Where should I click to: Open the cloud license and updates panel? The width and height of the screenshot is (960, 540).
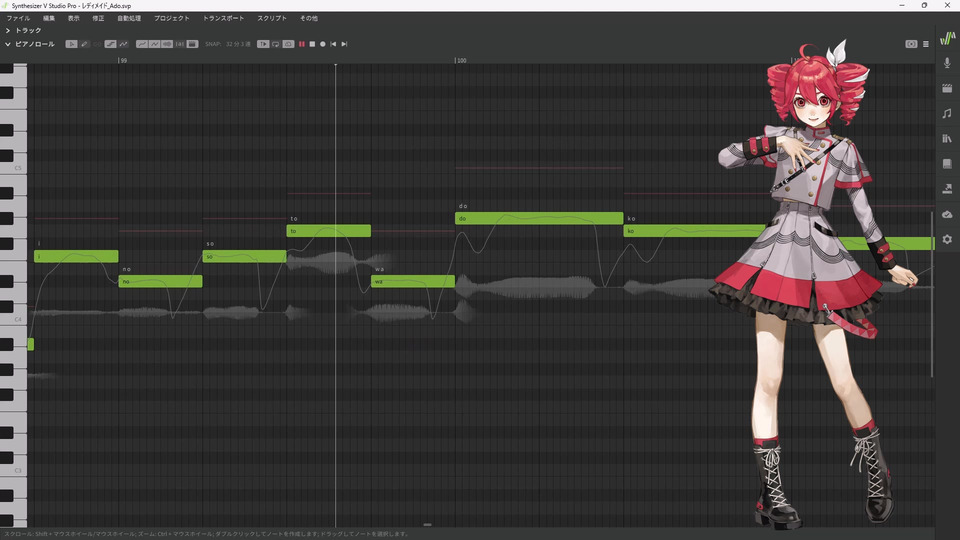click(947, 214)
